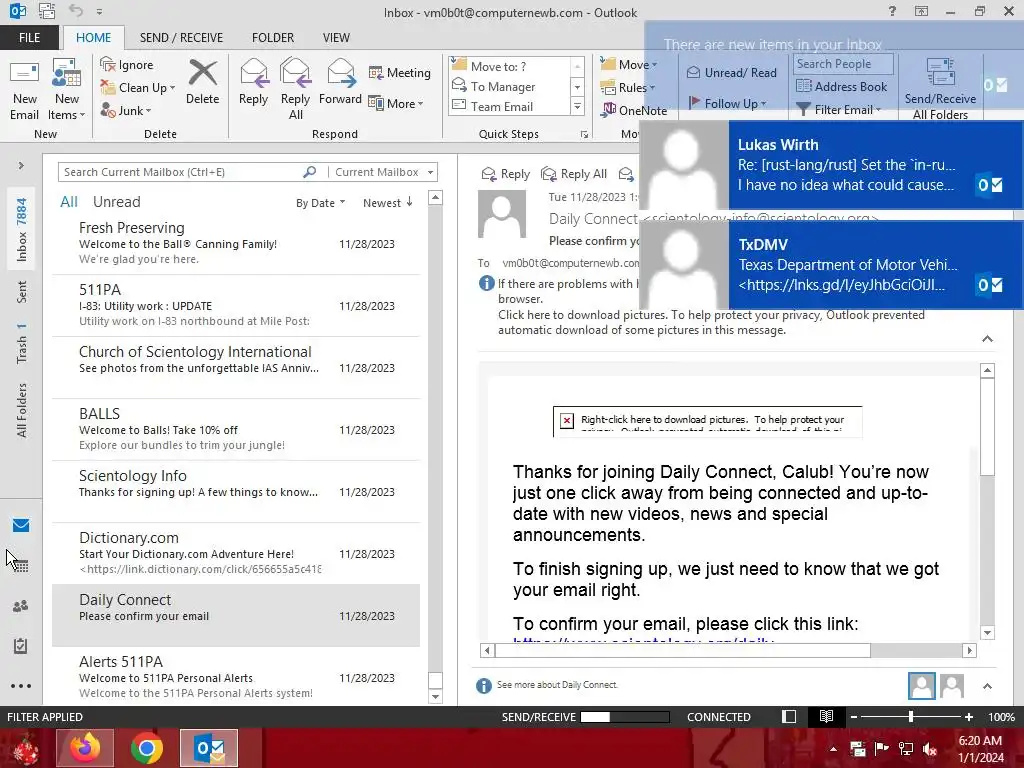Open the Lukas Wirth new mail notification
Viewport: 1024px width, 768px height.
click(x=831, y=165)
